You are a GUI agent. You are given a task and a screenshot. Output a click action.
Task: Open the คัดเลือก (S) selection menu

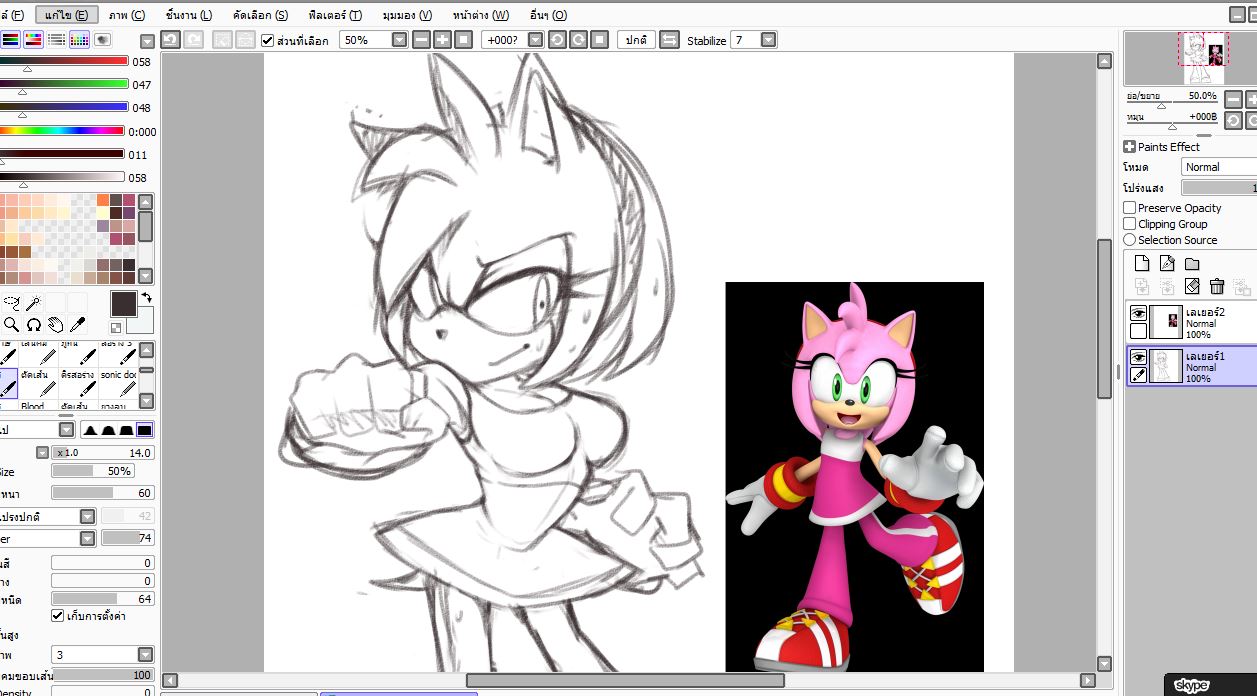[260, 15]
